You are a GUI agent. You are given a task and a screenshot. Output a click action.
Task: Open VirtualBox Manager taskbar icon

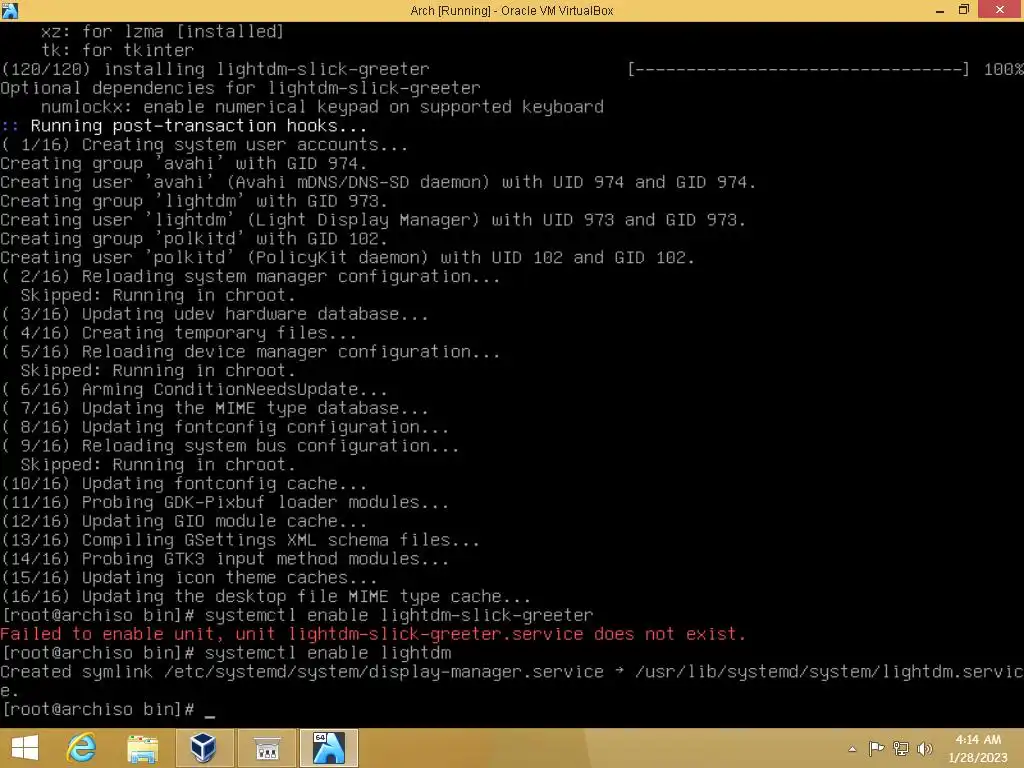coord(203,748)
